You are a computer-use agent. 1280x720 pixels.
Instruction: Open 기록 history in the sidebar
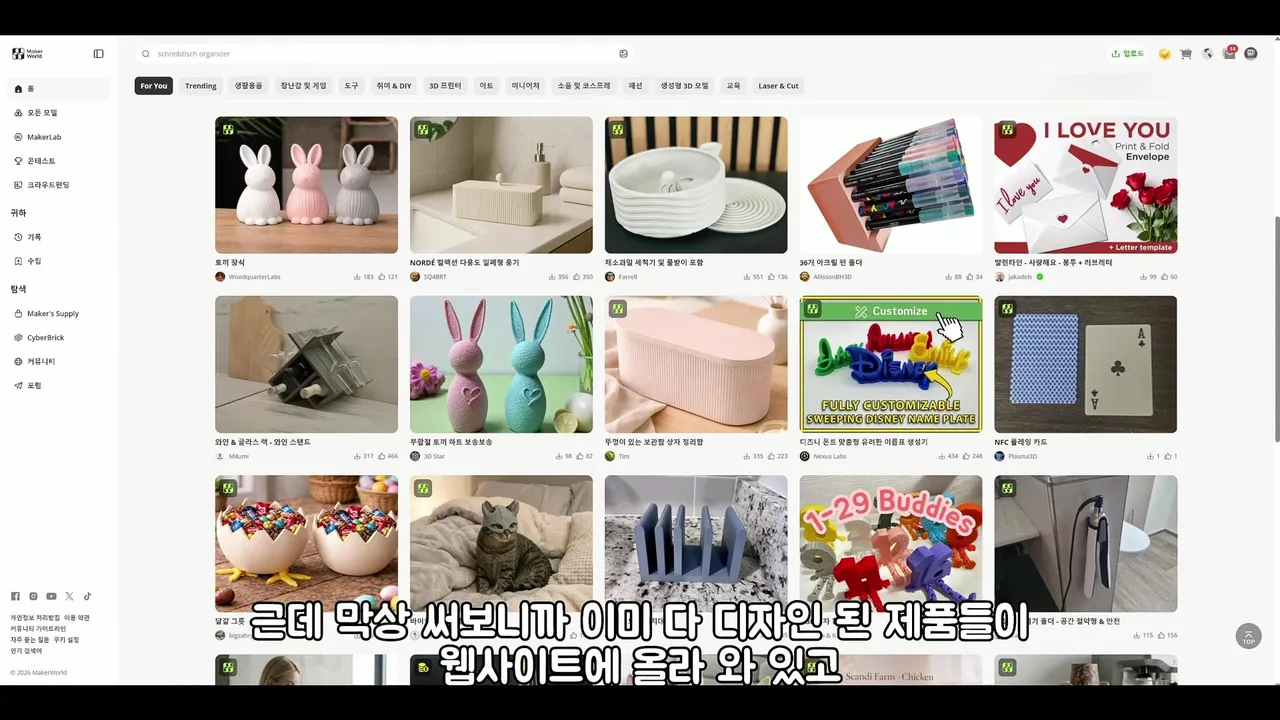(60, 237)
